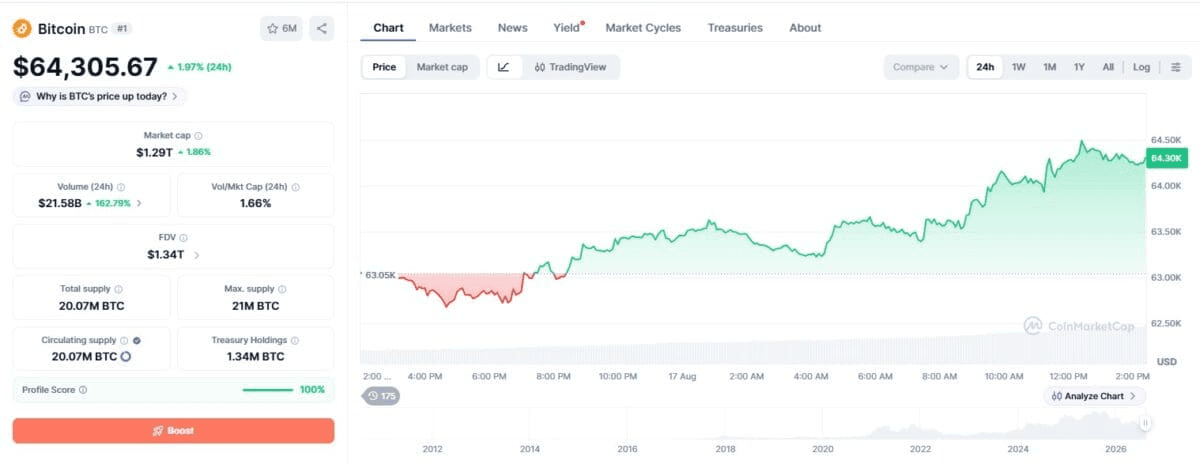
Task: Open the Compare dropdown
Action: pos(921,67)
